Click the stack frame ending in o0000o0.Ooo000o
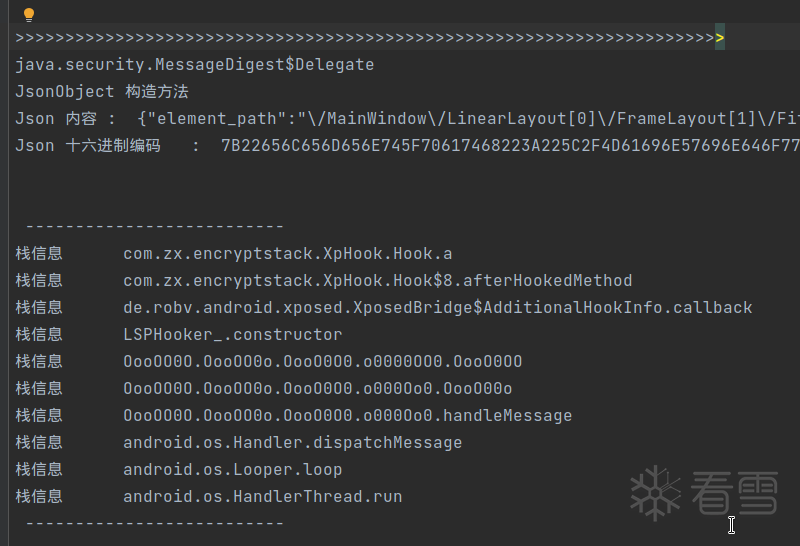Screen dimensions: 800x546 point(317,389)
